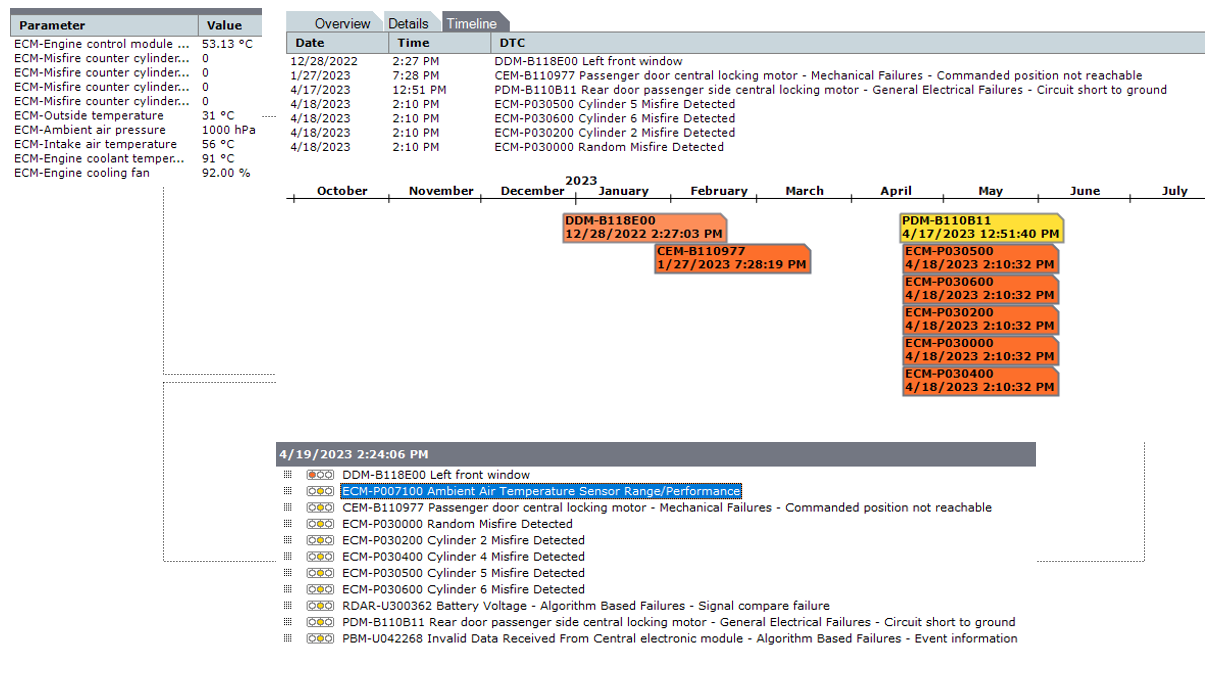Select DDM-B118E00 marker dated 12/28/2022 on timeline
This screenshot has height=690, width=1230.
point(643,227)
